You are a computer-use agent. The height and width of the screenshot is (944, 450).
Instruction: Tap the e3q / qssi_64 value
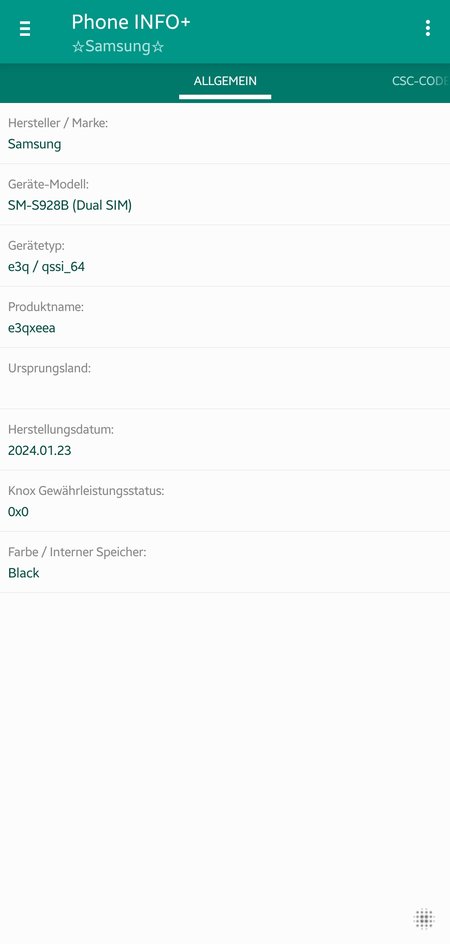point(46,267)
